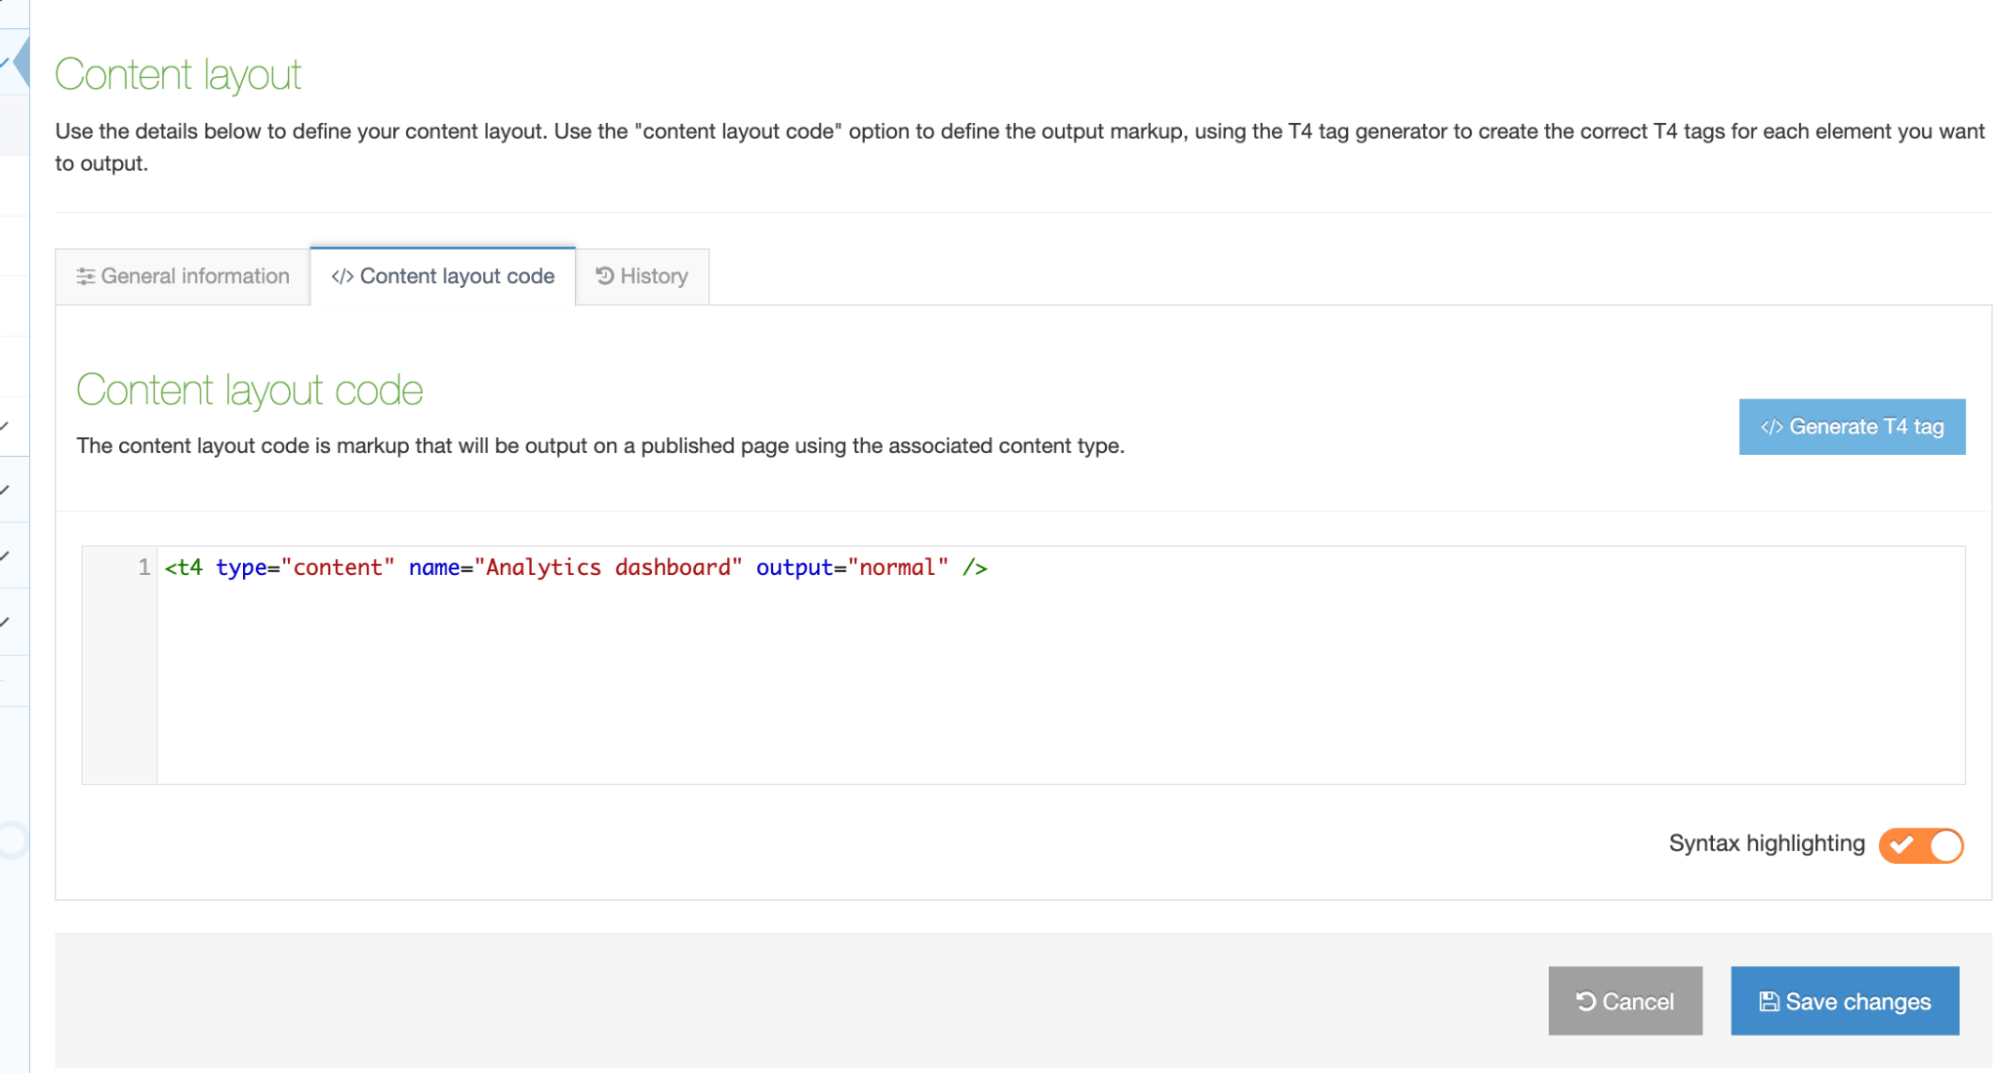The height and width of the screenshot is (1073, 1999).
Task: Cancel editing the content layout
Action: pos(1624,1001)
